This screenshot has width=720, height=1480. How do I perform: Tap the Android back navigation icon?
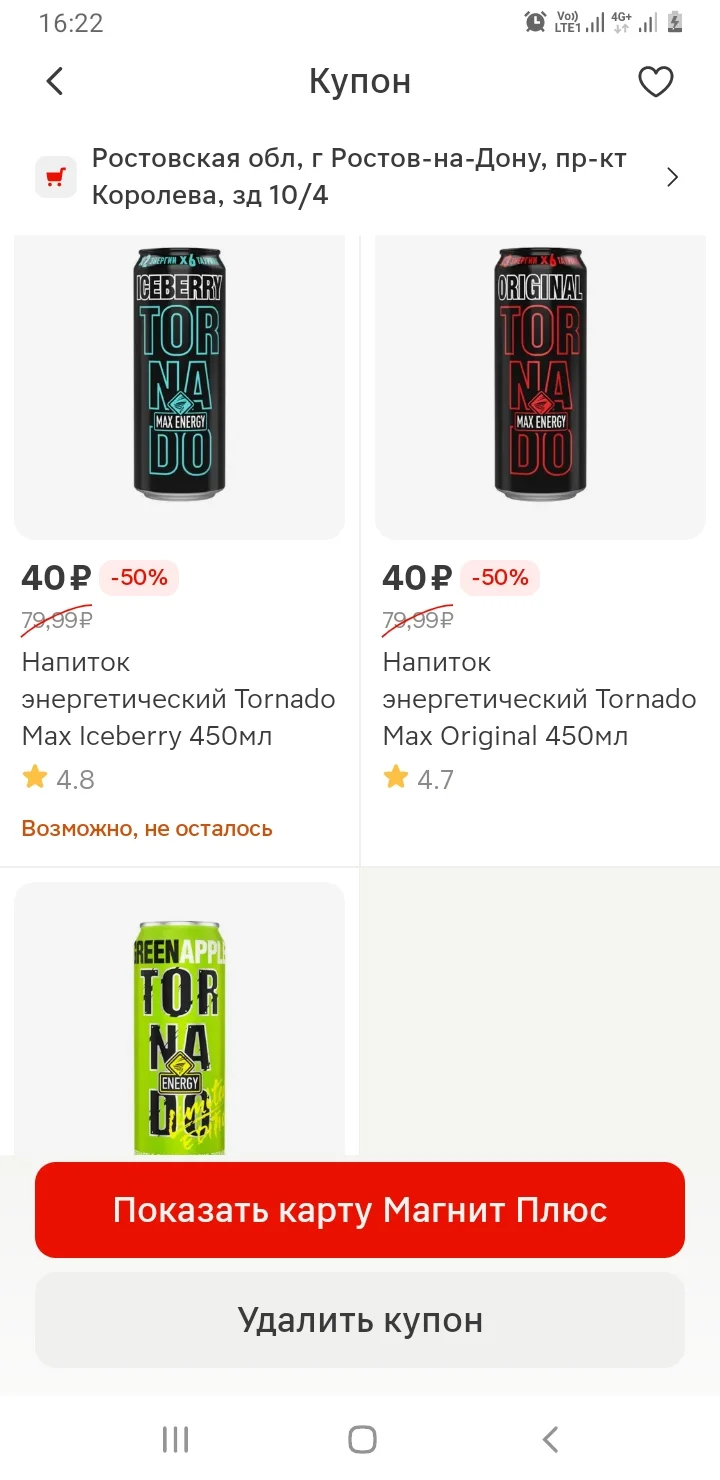[549, 1439]
